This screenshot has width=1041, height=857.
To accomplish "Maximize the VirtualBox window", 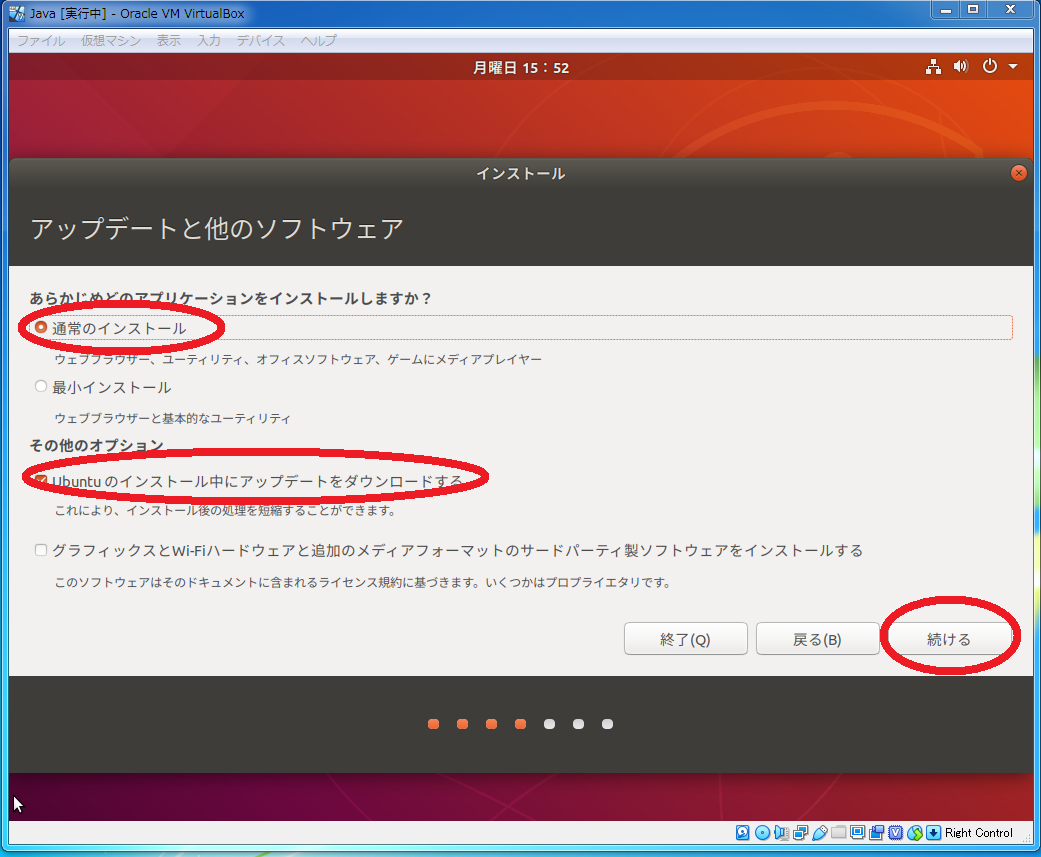I will point(973,10).
